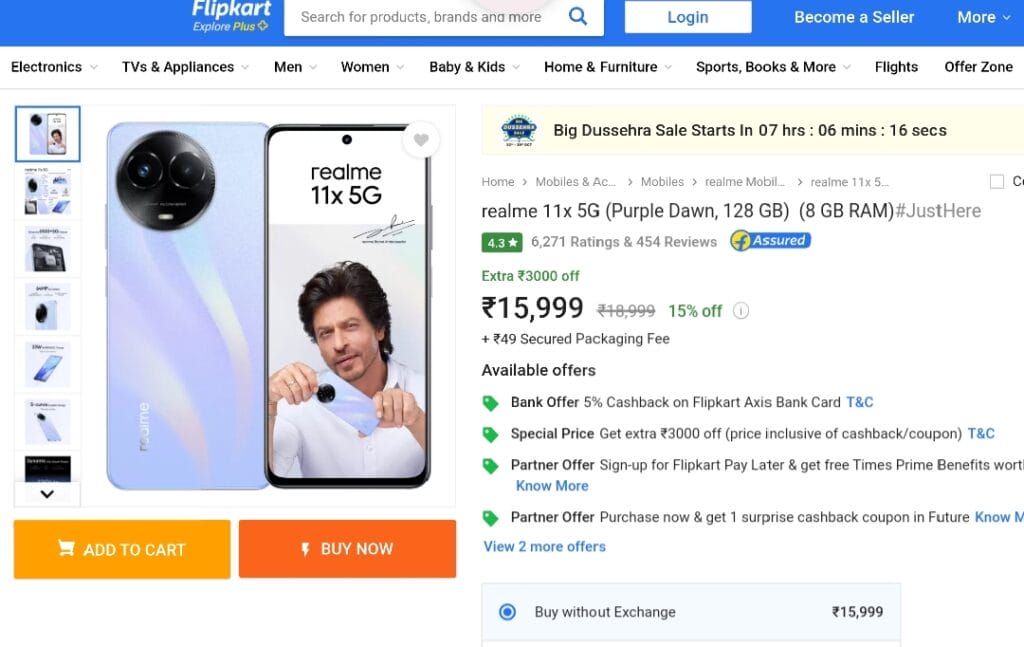Image resolution: width=1024 pixels, height=647 pixels.
Task: Select Buy without Exchange radio button
Action: 507,612
